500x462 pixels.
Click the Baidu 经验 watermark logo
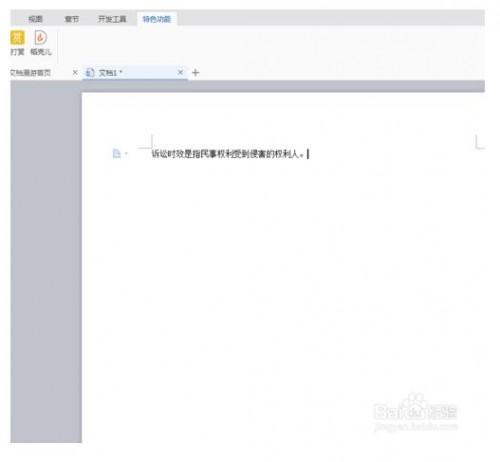416,411
